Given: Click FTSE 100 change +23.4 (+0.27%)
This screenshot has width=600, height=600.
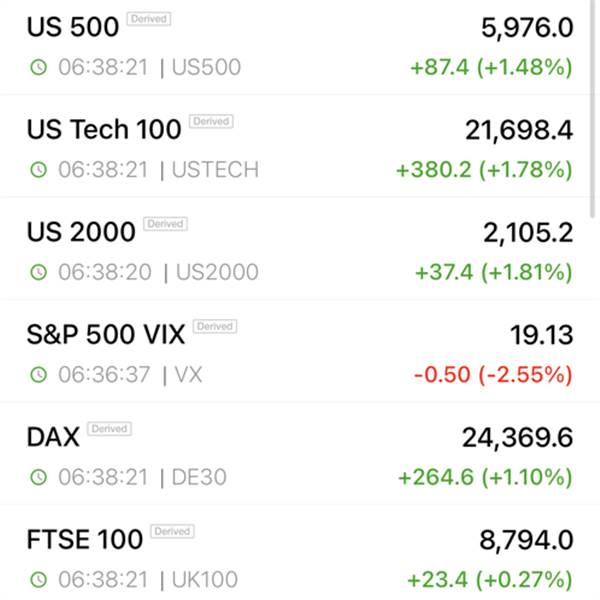Looking at the screenshot, I should click(490, 580).
